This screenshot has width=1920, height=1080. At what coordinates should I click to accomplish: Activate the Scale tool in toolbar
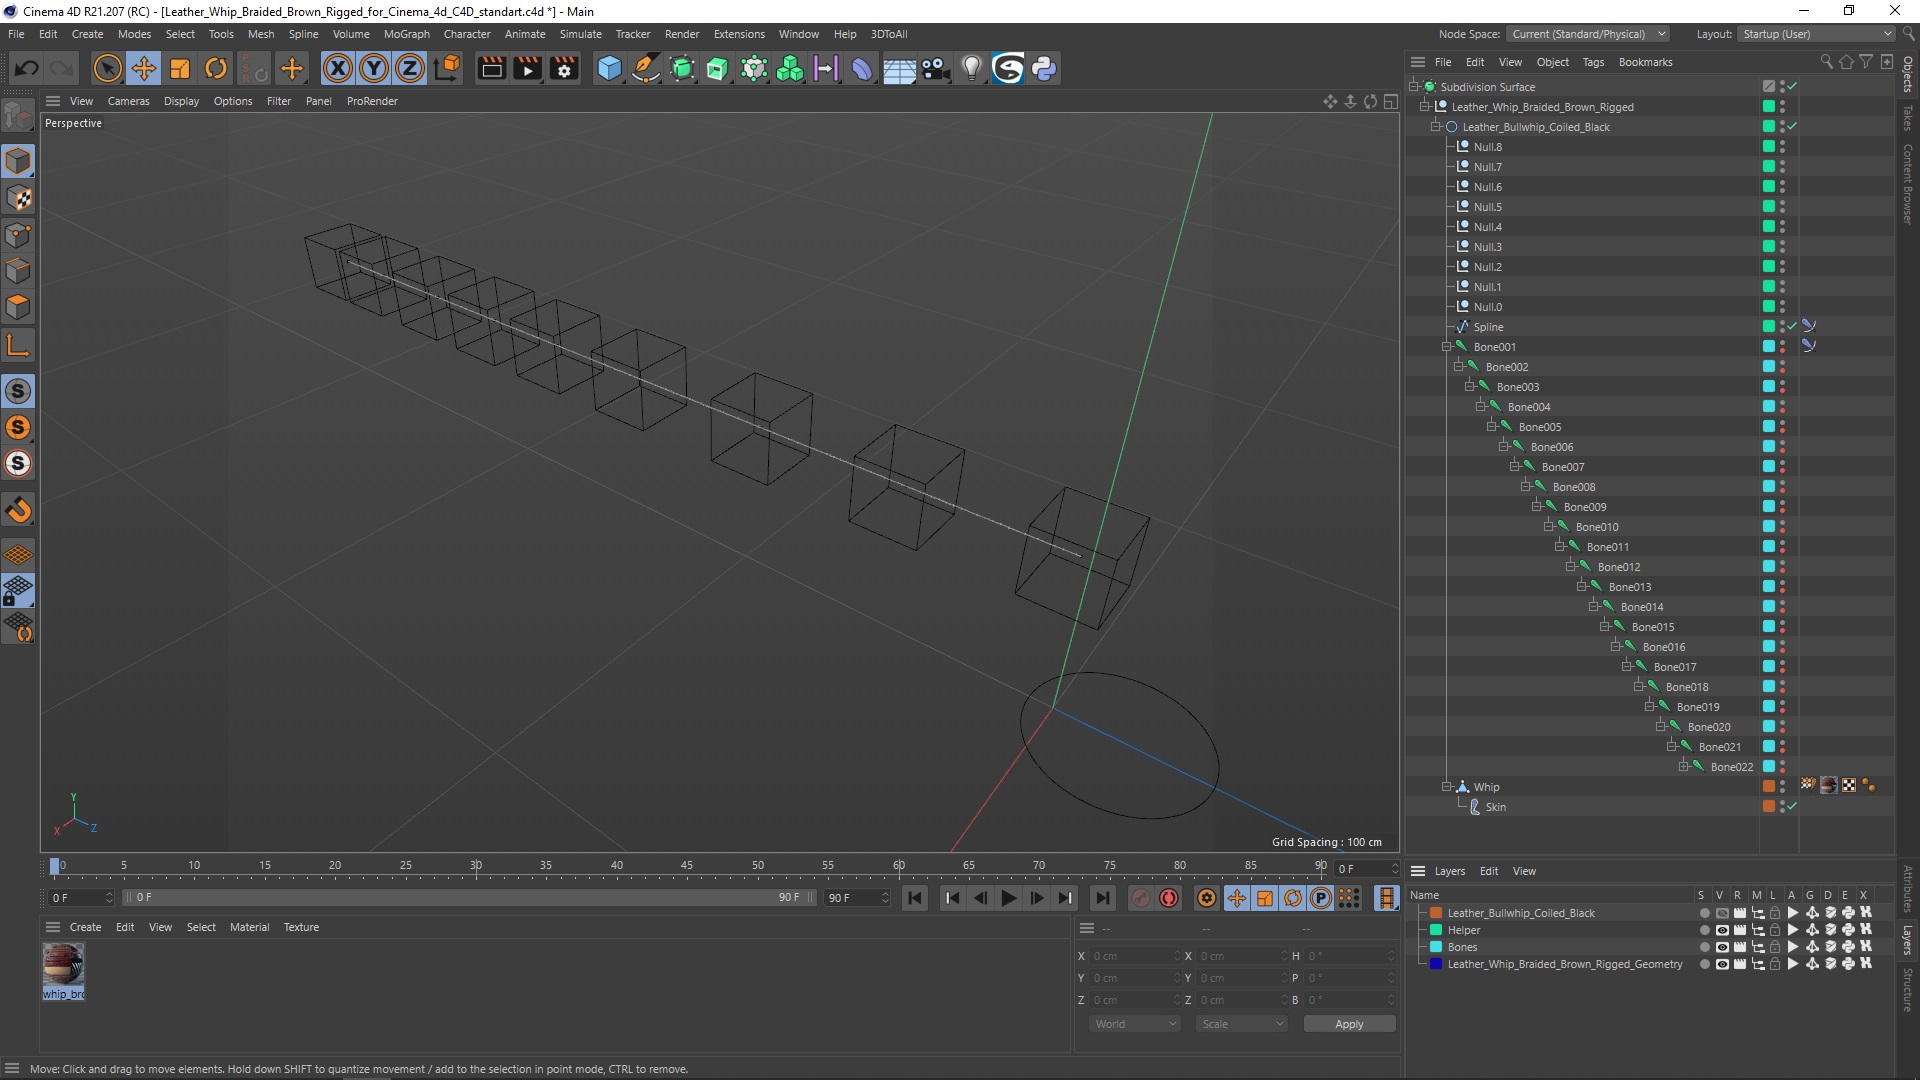tap(180, 68)
